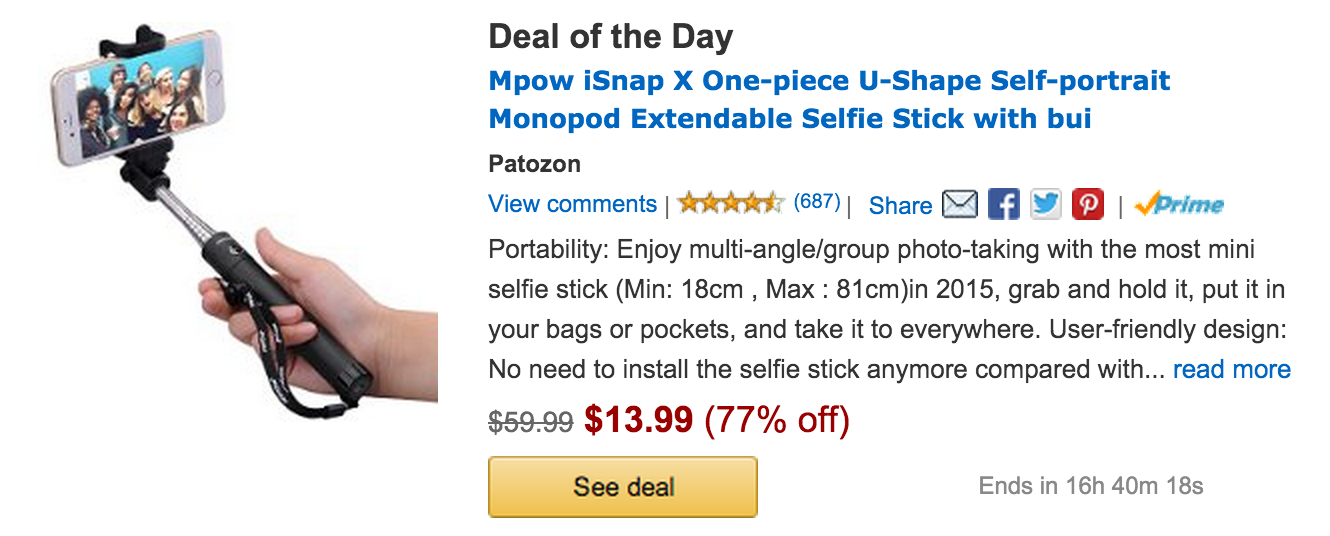The image size is (1330, 536).
Task: Click the Prime logo badge
Action: click(x=1179, y=205)
